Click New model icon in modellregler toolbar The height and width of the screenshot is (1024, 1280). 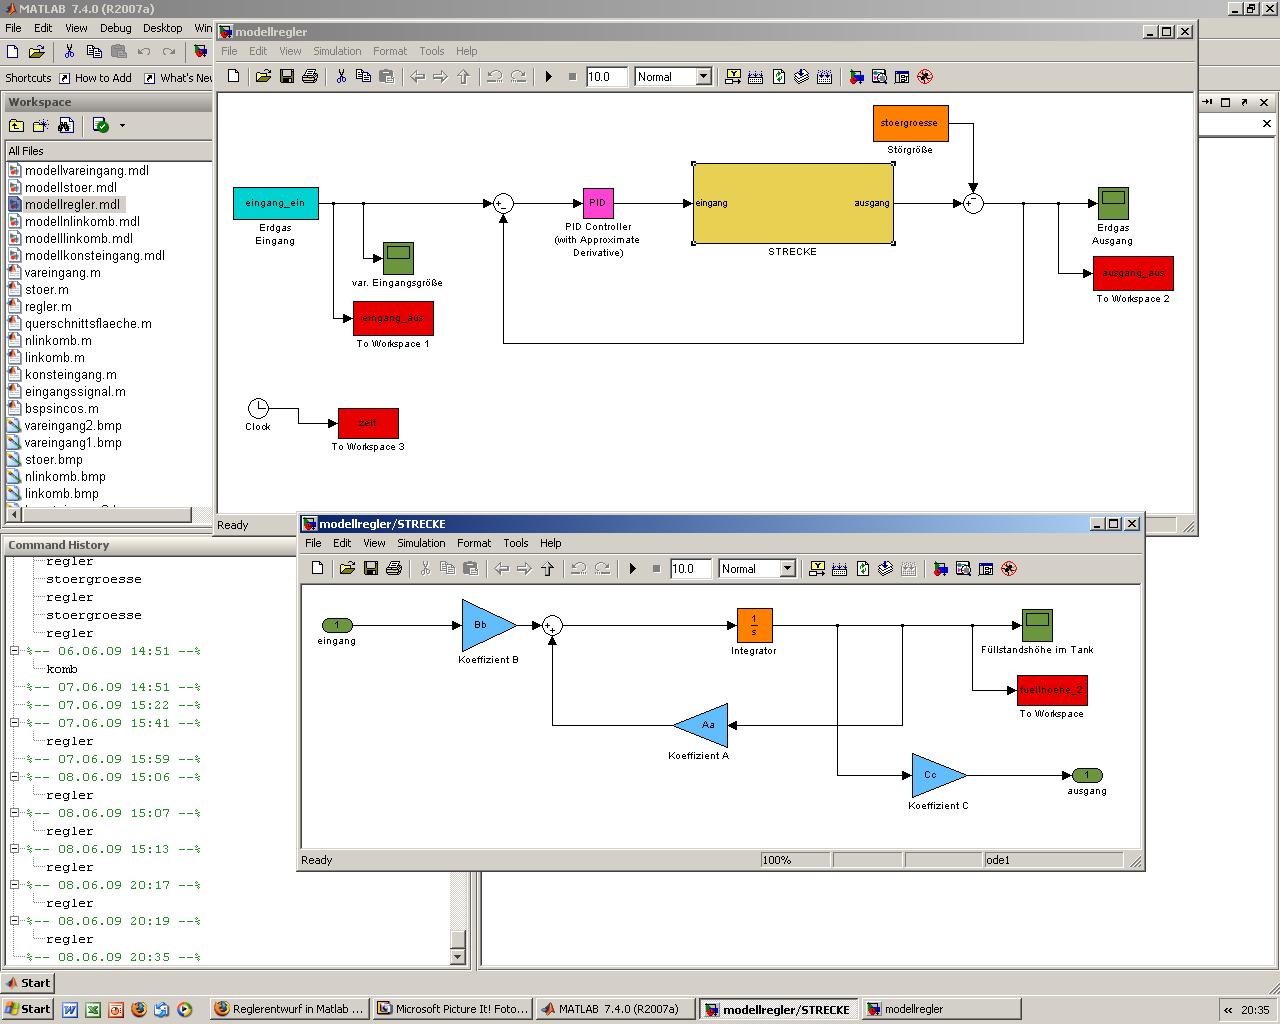coord(234,76)
